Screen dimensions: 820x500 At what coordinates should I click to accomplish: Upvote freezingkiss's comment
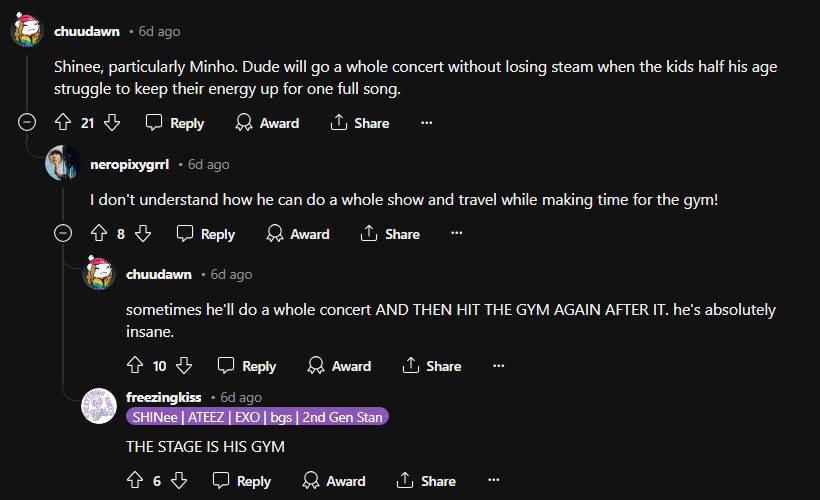pyautogui.click(x=135, y=481)
